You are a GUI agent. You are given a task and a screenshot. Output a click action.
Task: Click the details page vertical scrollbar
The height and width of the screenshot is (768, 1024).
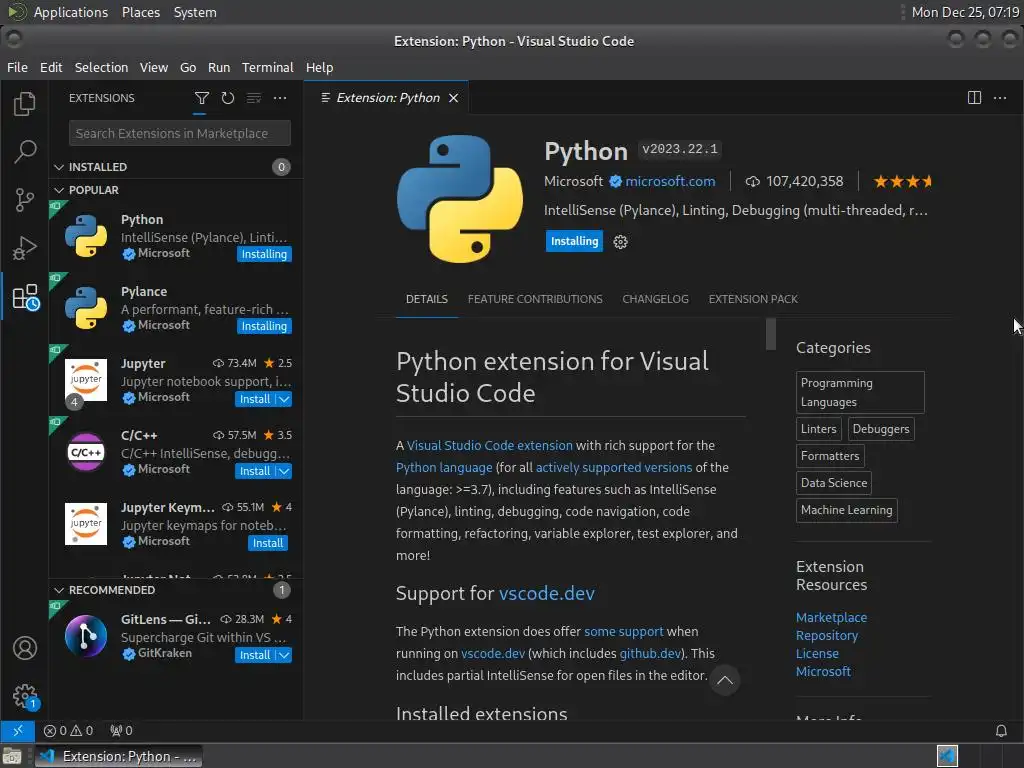point(771,333)
